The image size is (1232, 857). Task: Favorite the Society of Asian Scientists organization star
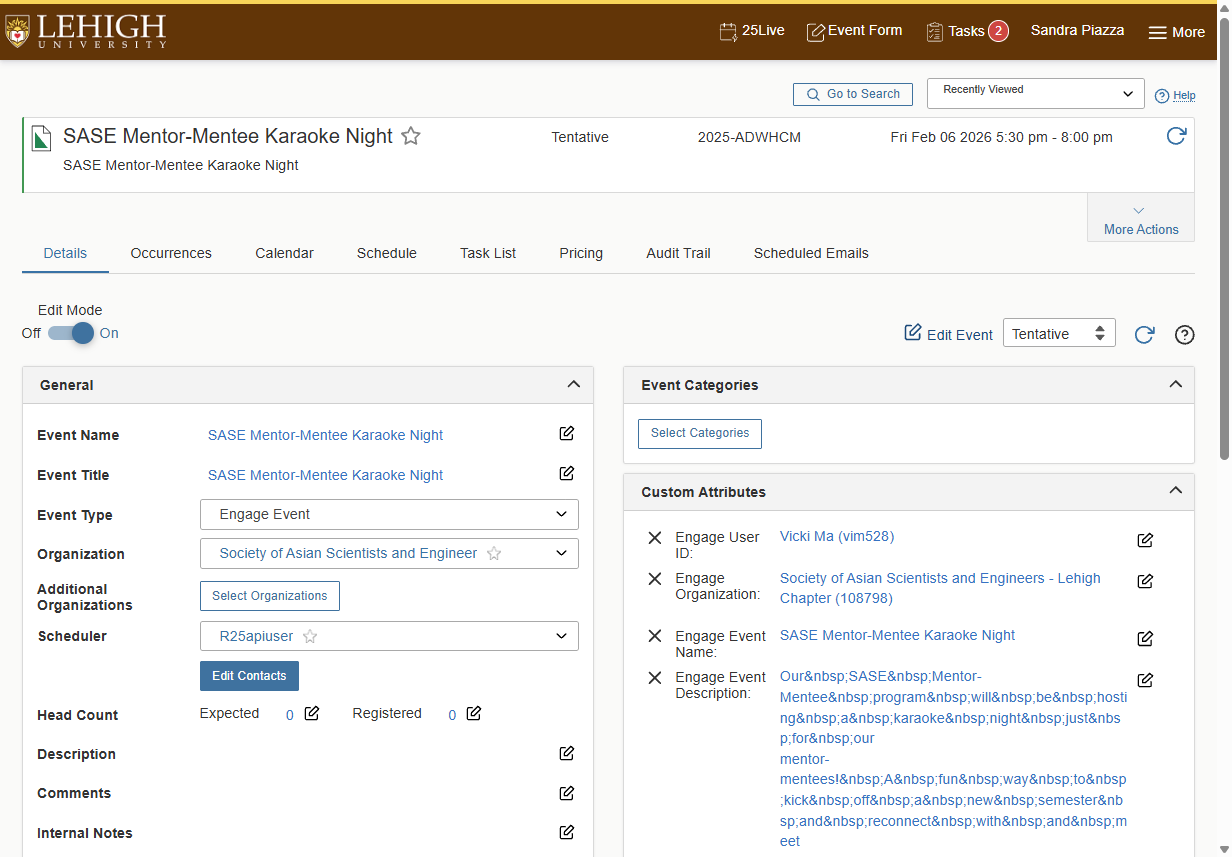[494, 553]
